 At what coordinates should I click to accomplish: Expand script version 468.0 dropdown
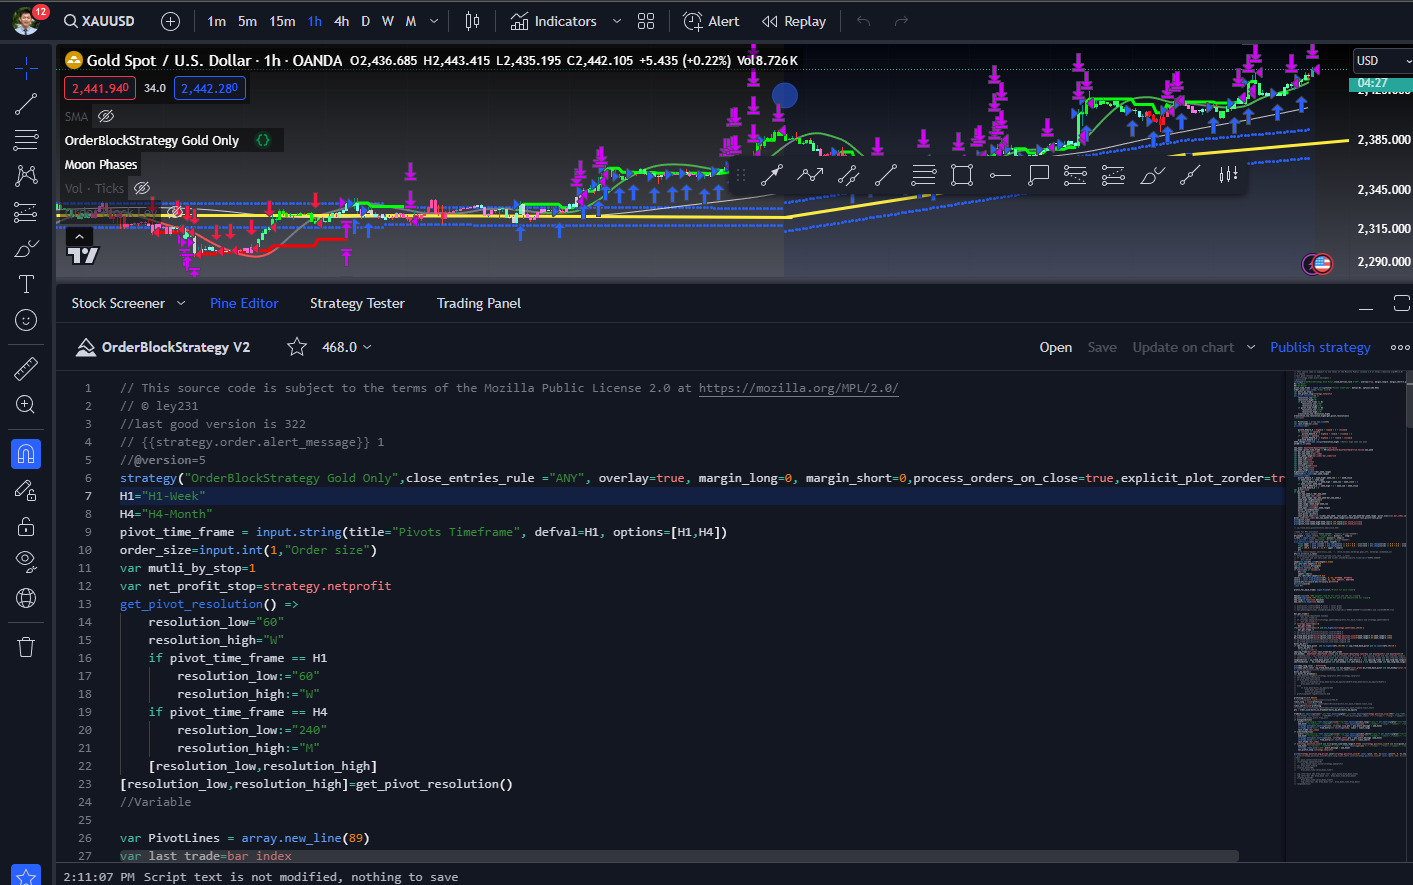point(367,347)
